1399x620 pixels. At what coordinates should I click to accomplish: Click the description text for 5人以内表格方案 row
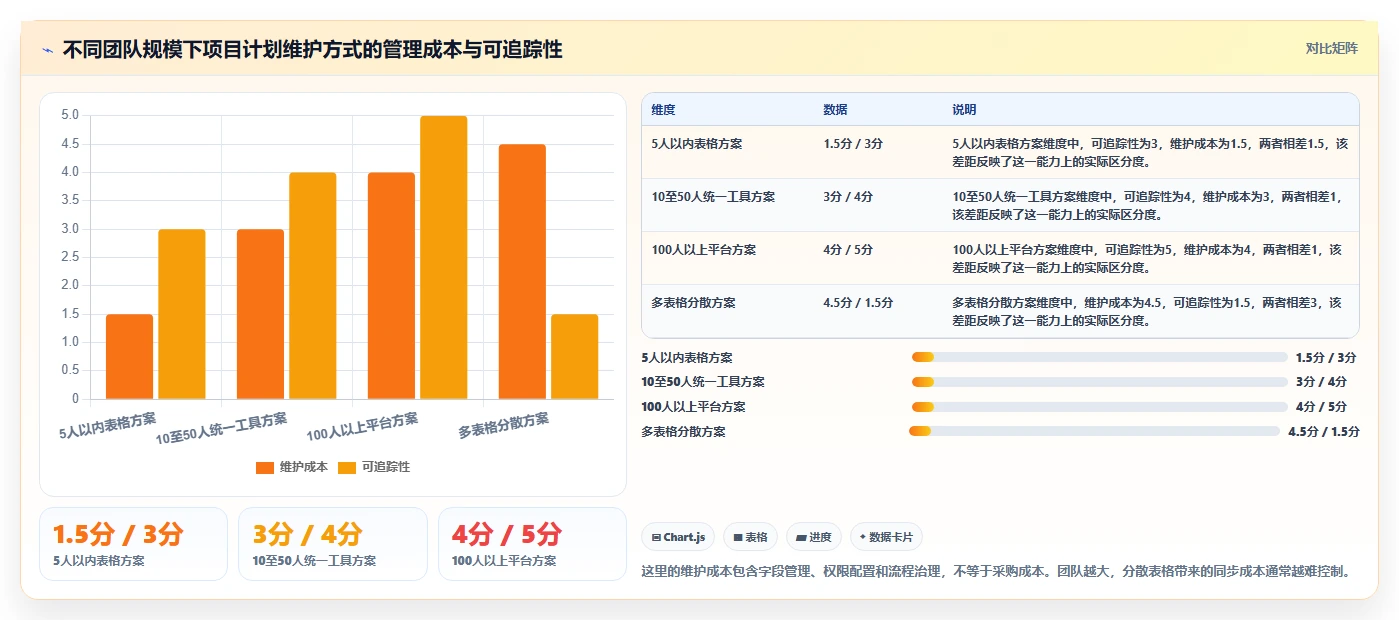coord(1150,152)
